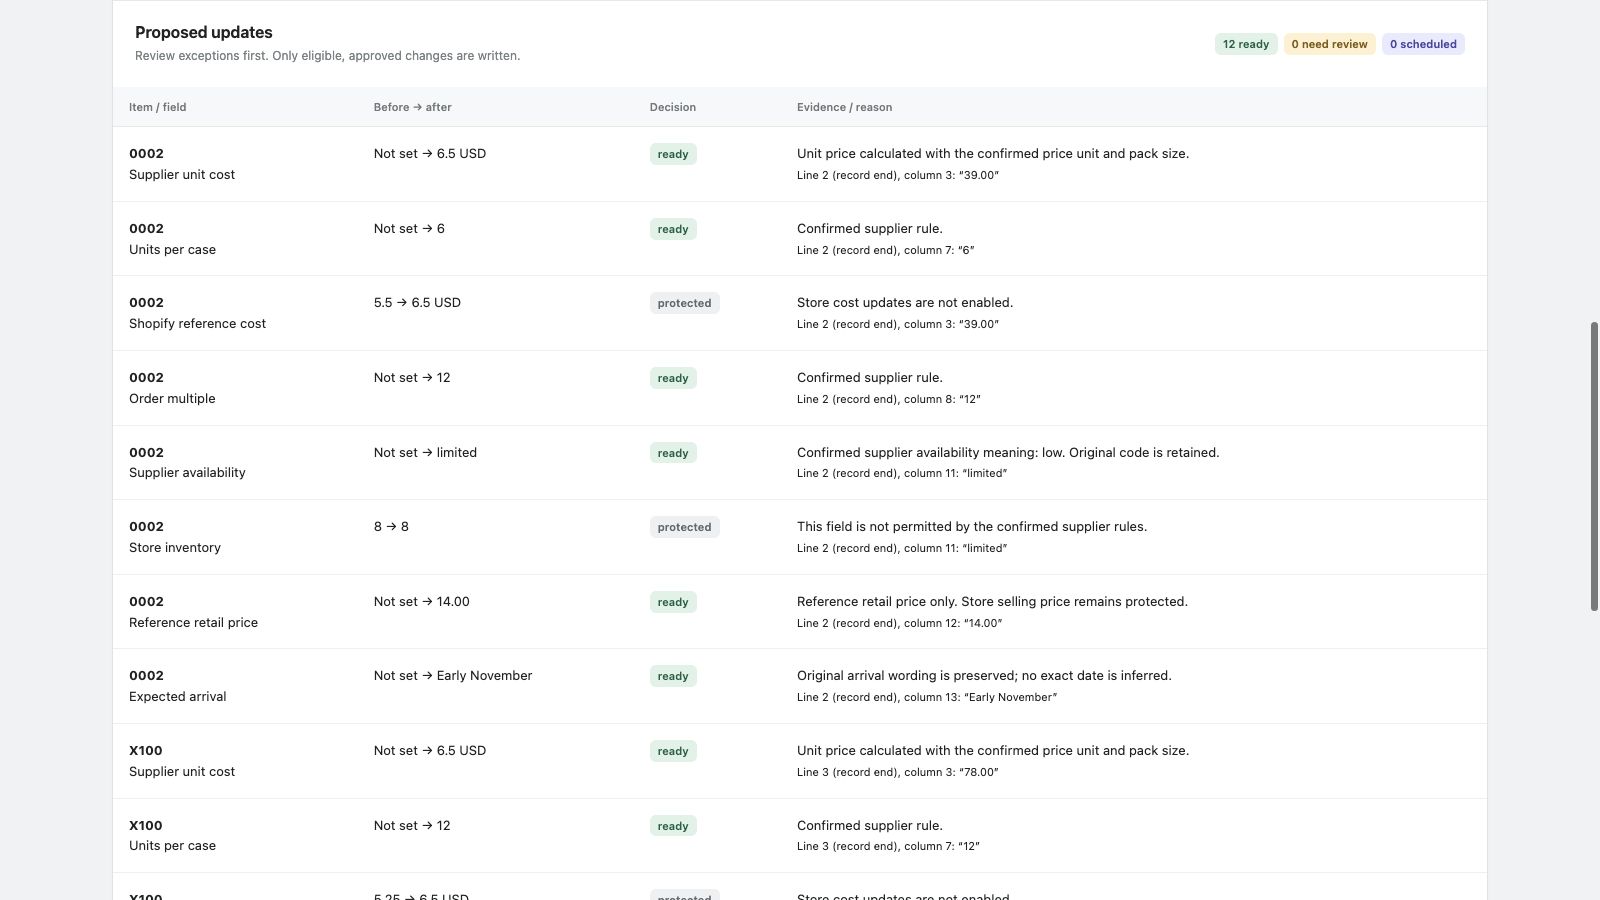
Task: Click 'This field is not permitted' reason
Action: tap(972, 526)
